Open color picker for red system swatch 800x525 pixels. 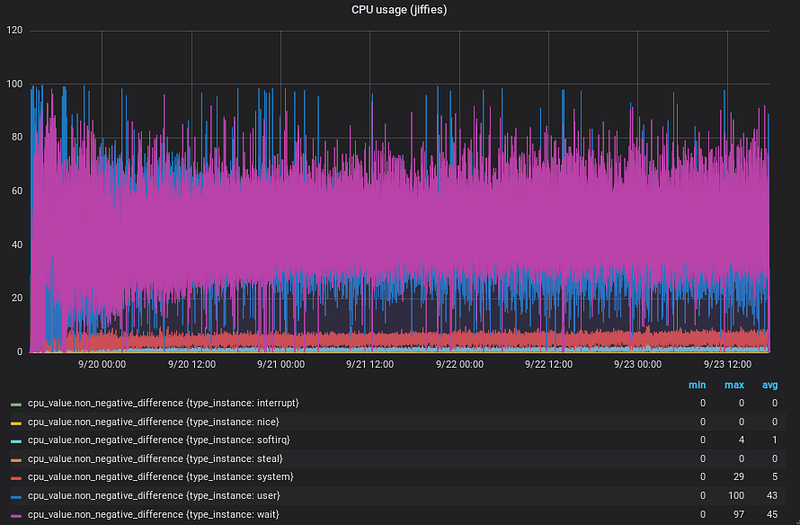(16, 478)
